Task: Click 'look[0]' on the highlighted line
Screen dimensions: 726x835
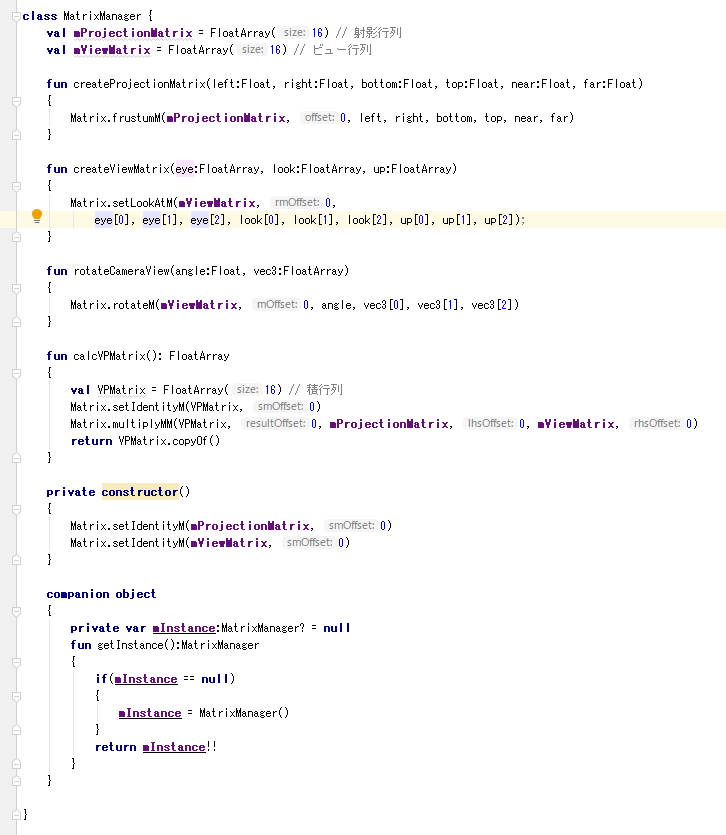Action: click(259, 220)
